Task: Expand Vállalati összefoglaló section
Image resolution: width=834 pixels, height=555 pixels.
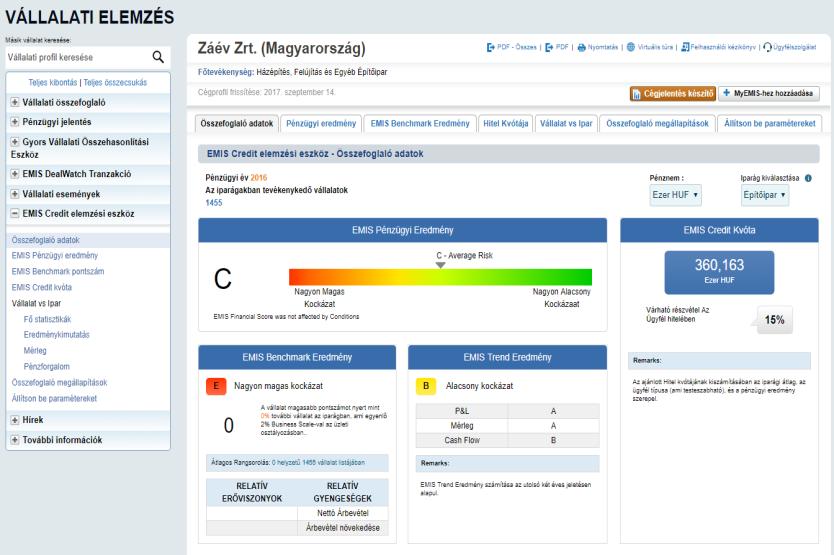Action: pos(15,102)
